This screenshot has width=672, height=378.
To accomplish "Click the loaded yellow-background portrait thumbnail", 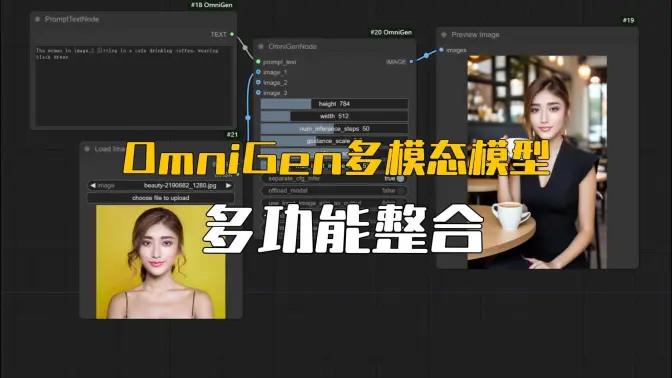I will pyautogui.click(x=161, y=262).
